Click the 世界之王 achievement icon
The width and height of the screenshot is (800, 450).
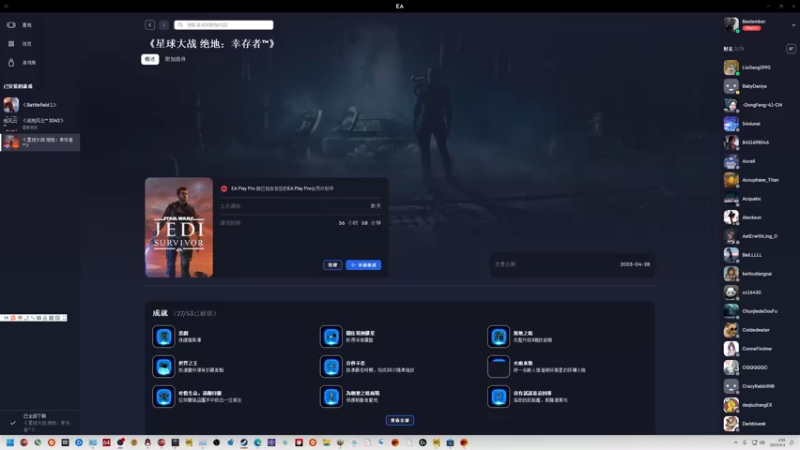tap(164, 366)
